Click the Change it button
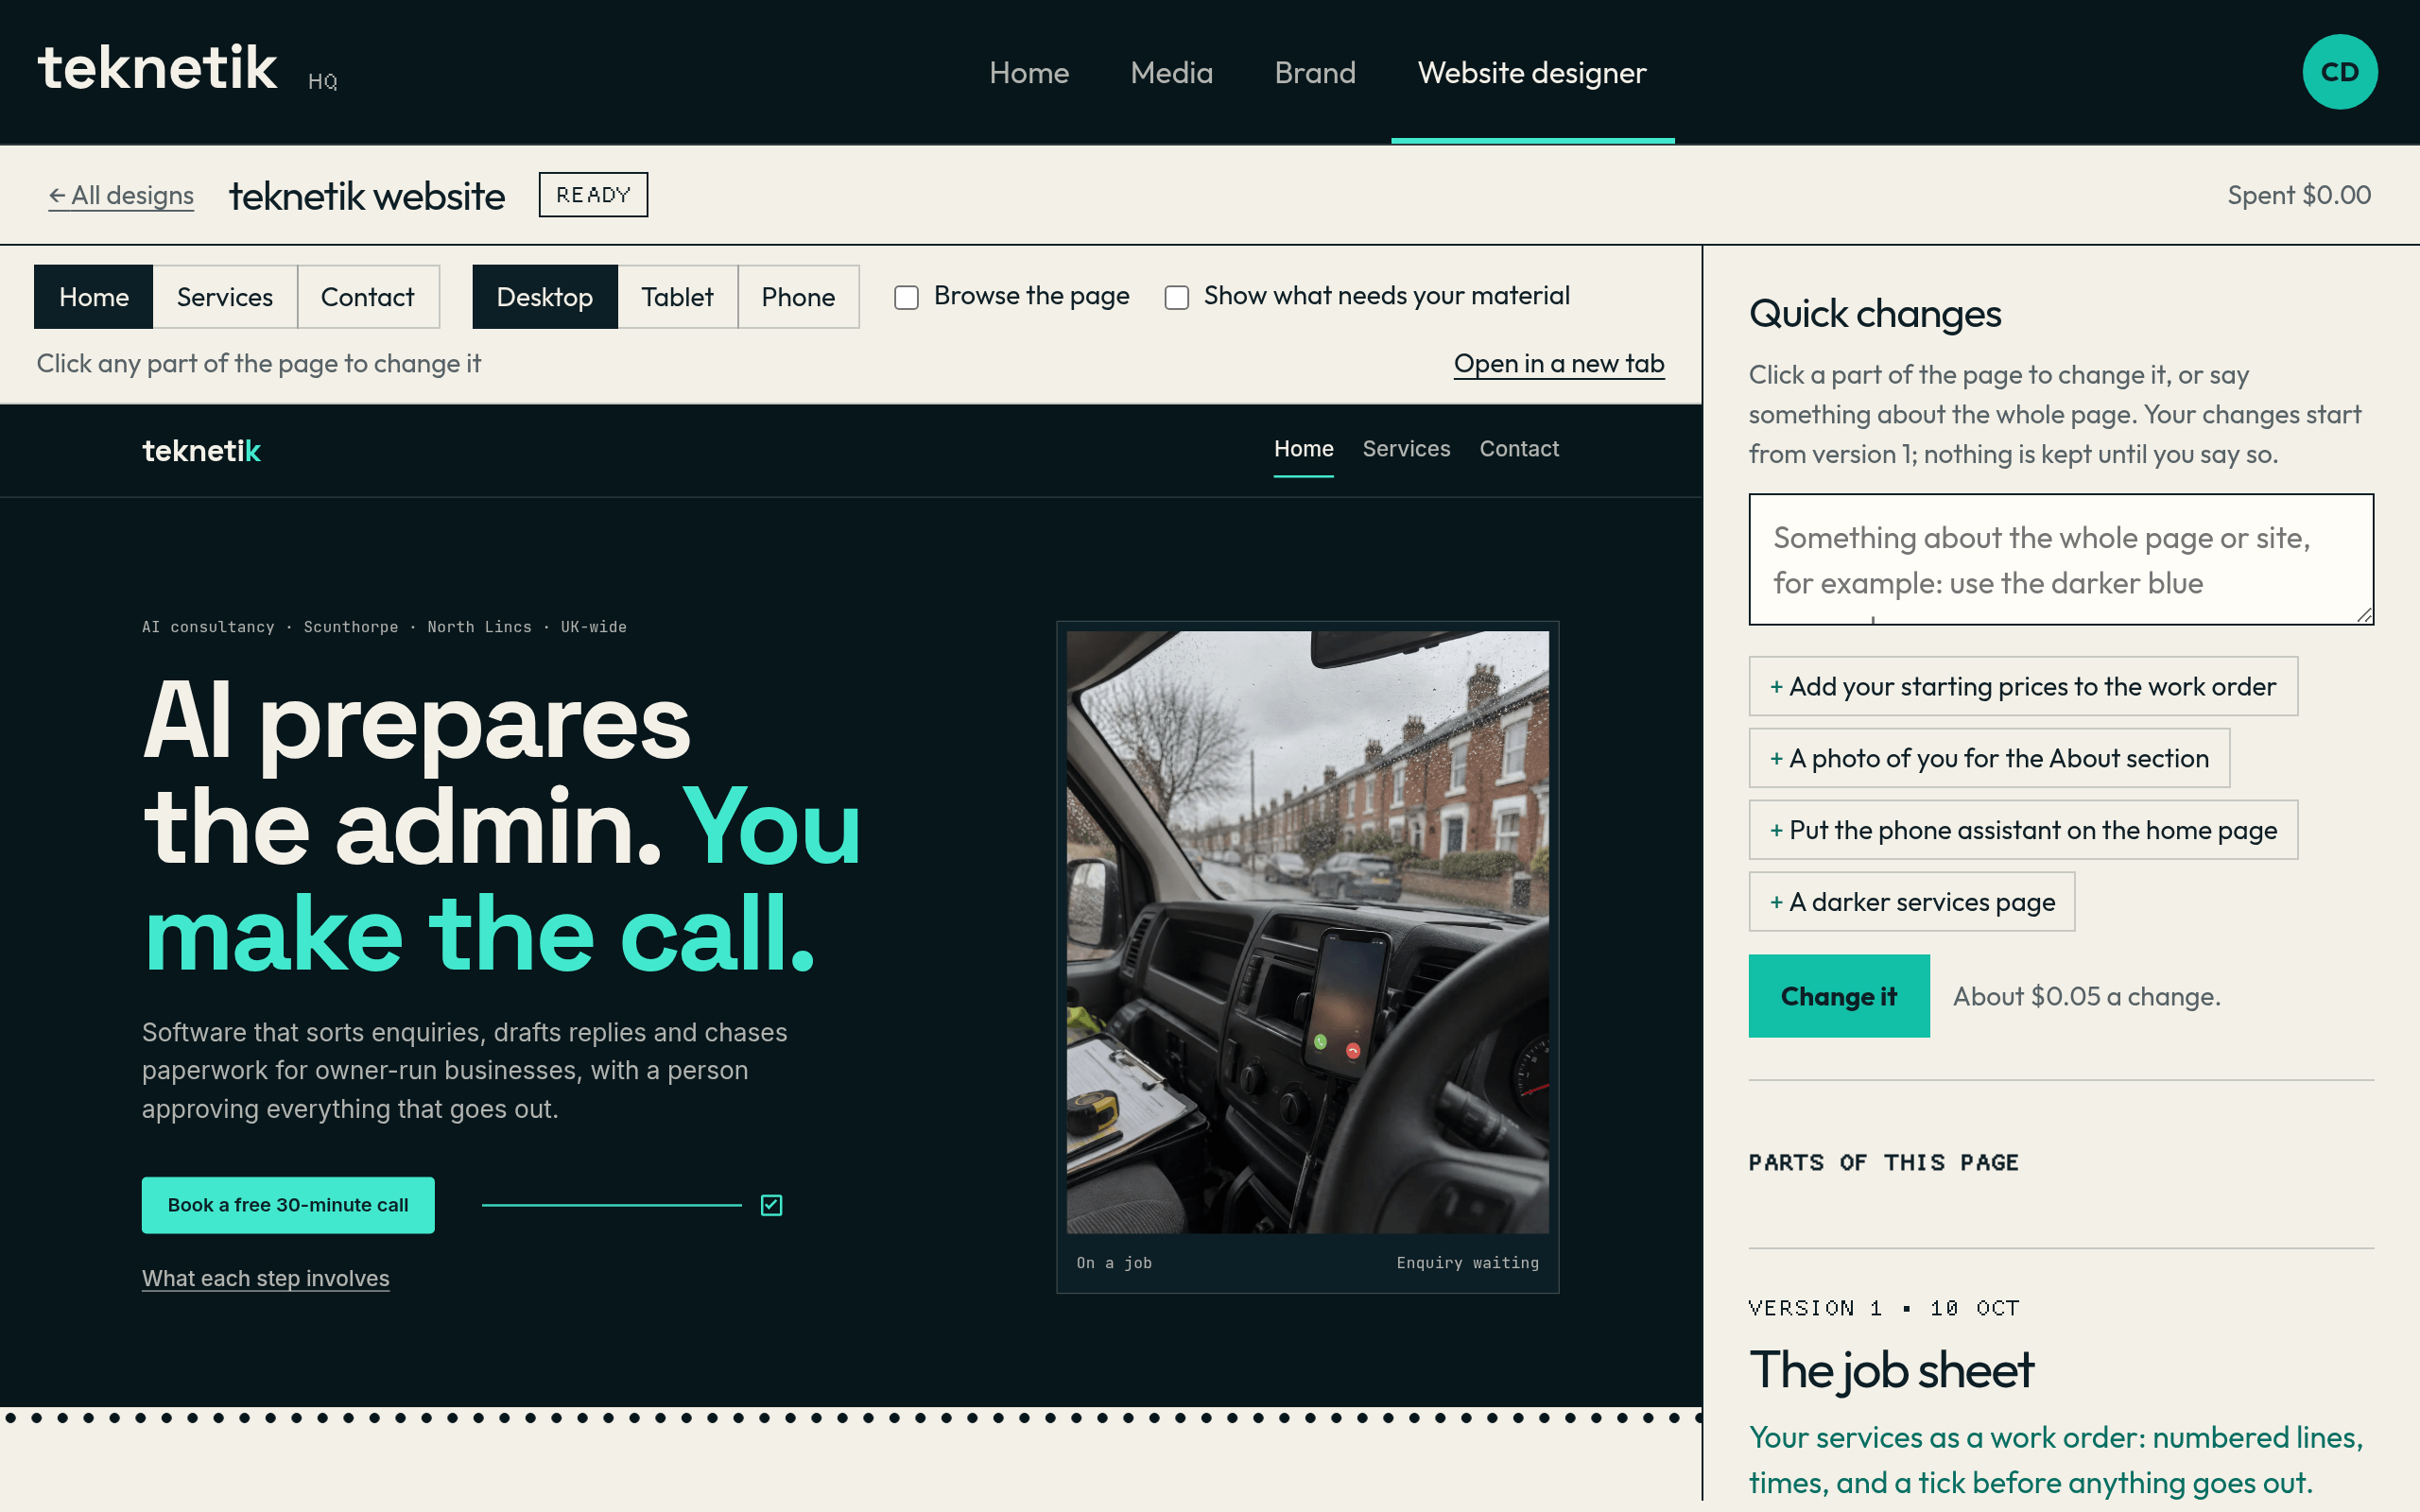This screenshot has height=1512, width=2420. 1839,996
